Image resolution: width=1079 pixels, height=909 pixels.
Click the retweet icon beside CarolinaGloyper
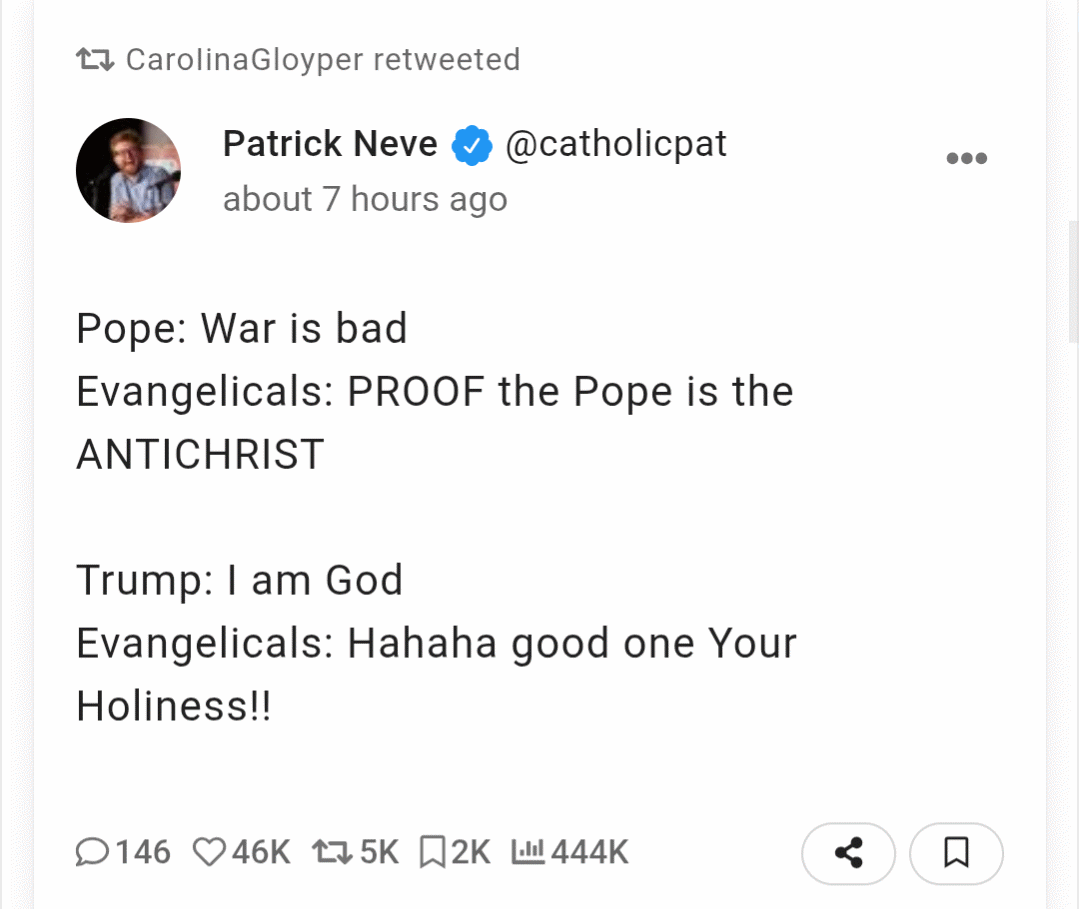[x=95, y=60]
